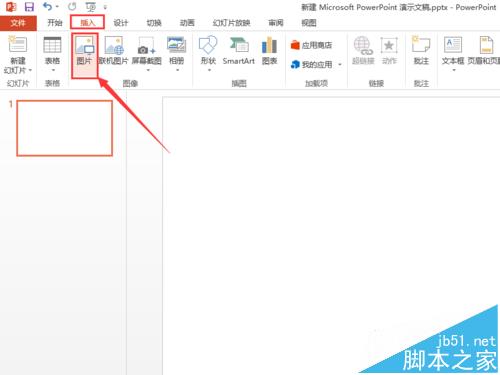
Task: Click the 动作 (Action) icon
Action: point(389,45)
